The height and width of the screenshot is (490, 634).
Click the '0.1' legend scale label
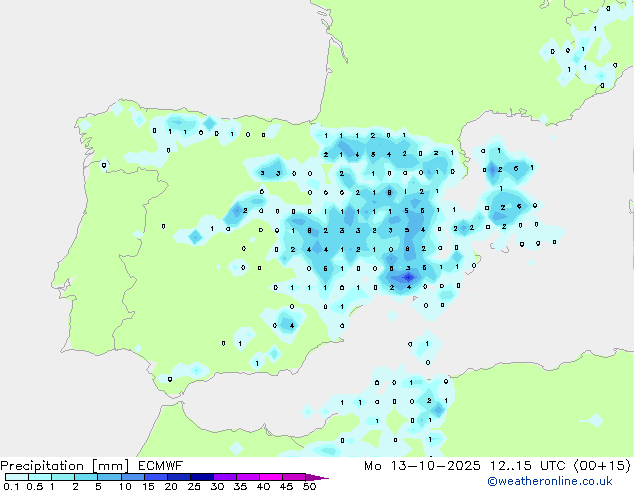click(x=11, y=486)
